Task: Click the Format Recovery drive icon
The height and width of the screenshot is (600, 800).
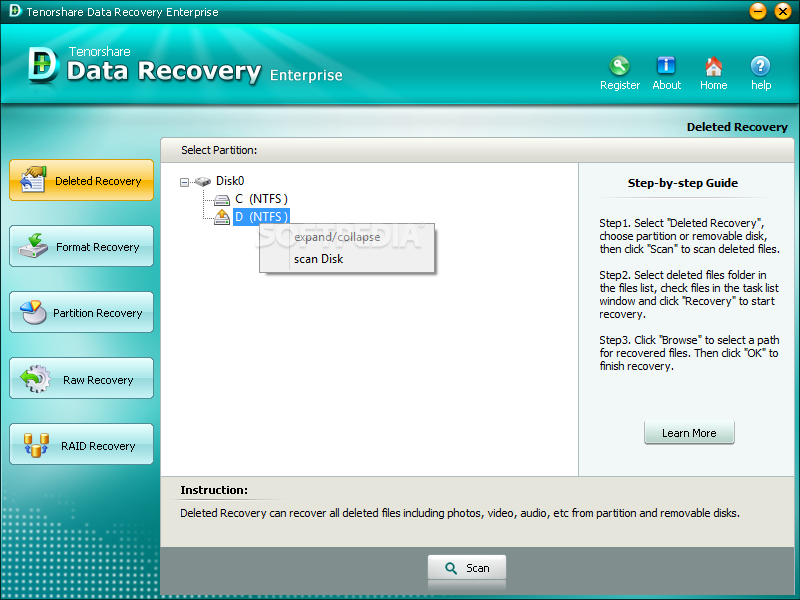Action: [x=33, y=246]
